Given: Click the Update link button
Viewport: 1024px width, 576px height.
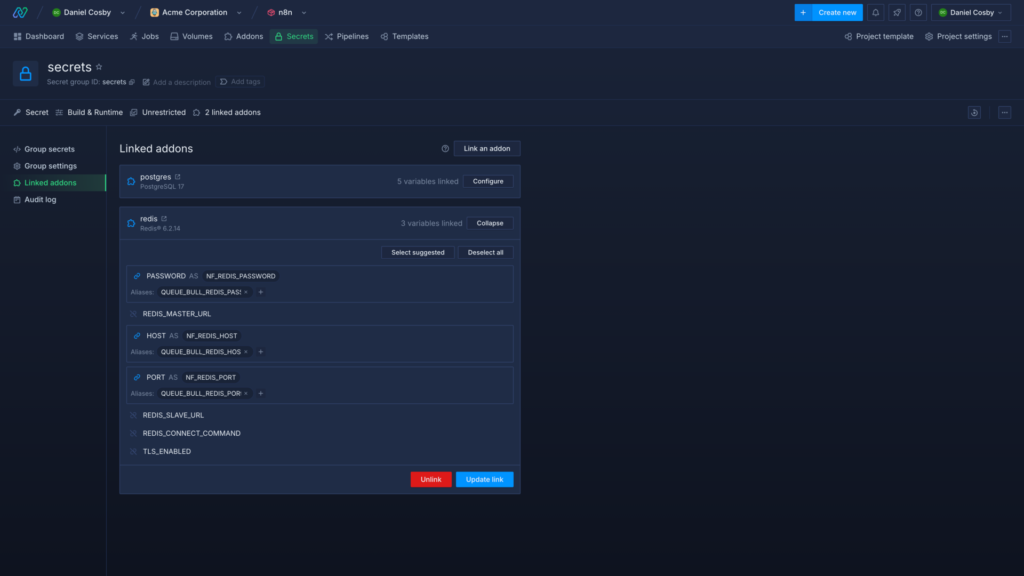Looking at the screenshot, I should 484,479.
